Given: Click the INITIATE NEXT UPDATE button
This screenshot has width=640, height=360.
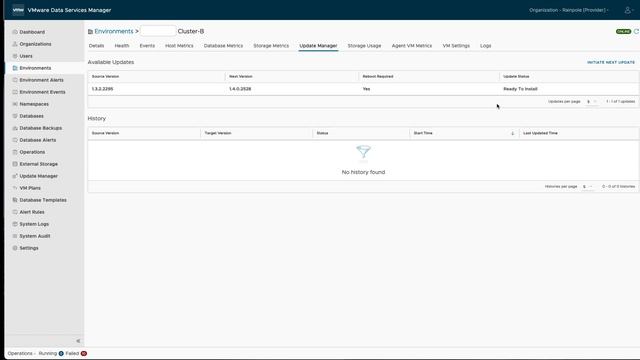Looking at the screenshot, I should pyautogui.click(x=611, y=62).
